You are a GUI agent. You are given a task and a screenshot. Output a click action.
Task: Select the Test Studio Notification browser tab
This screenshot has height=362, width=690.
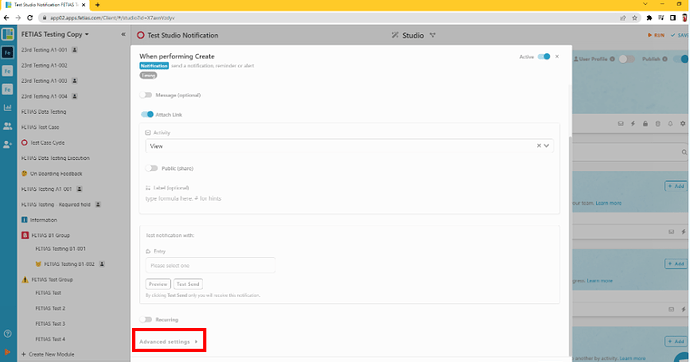point(45,5)
